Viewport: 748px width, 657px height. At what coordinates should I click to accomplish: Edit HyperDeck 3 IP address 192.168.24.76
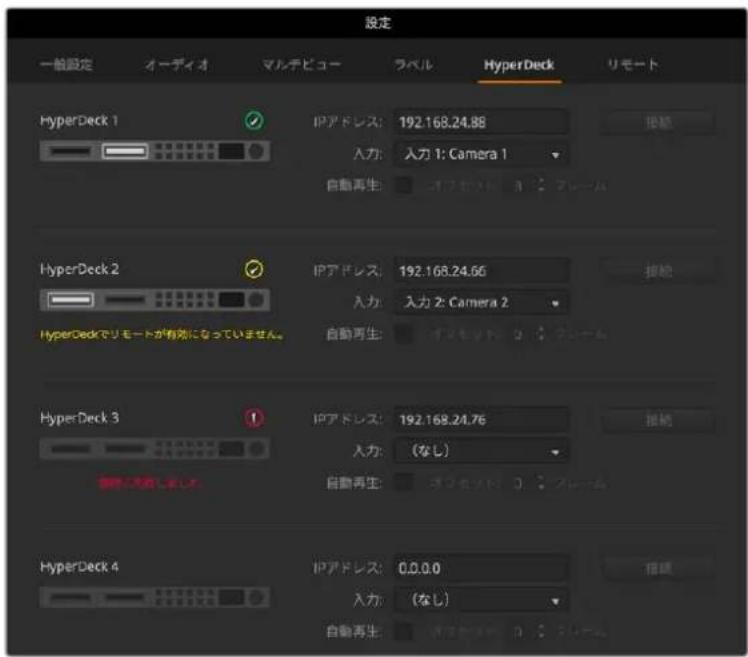click(x=481, y=420)
